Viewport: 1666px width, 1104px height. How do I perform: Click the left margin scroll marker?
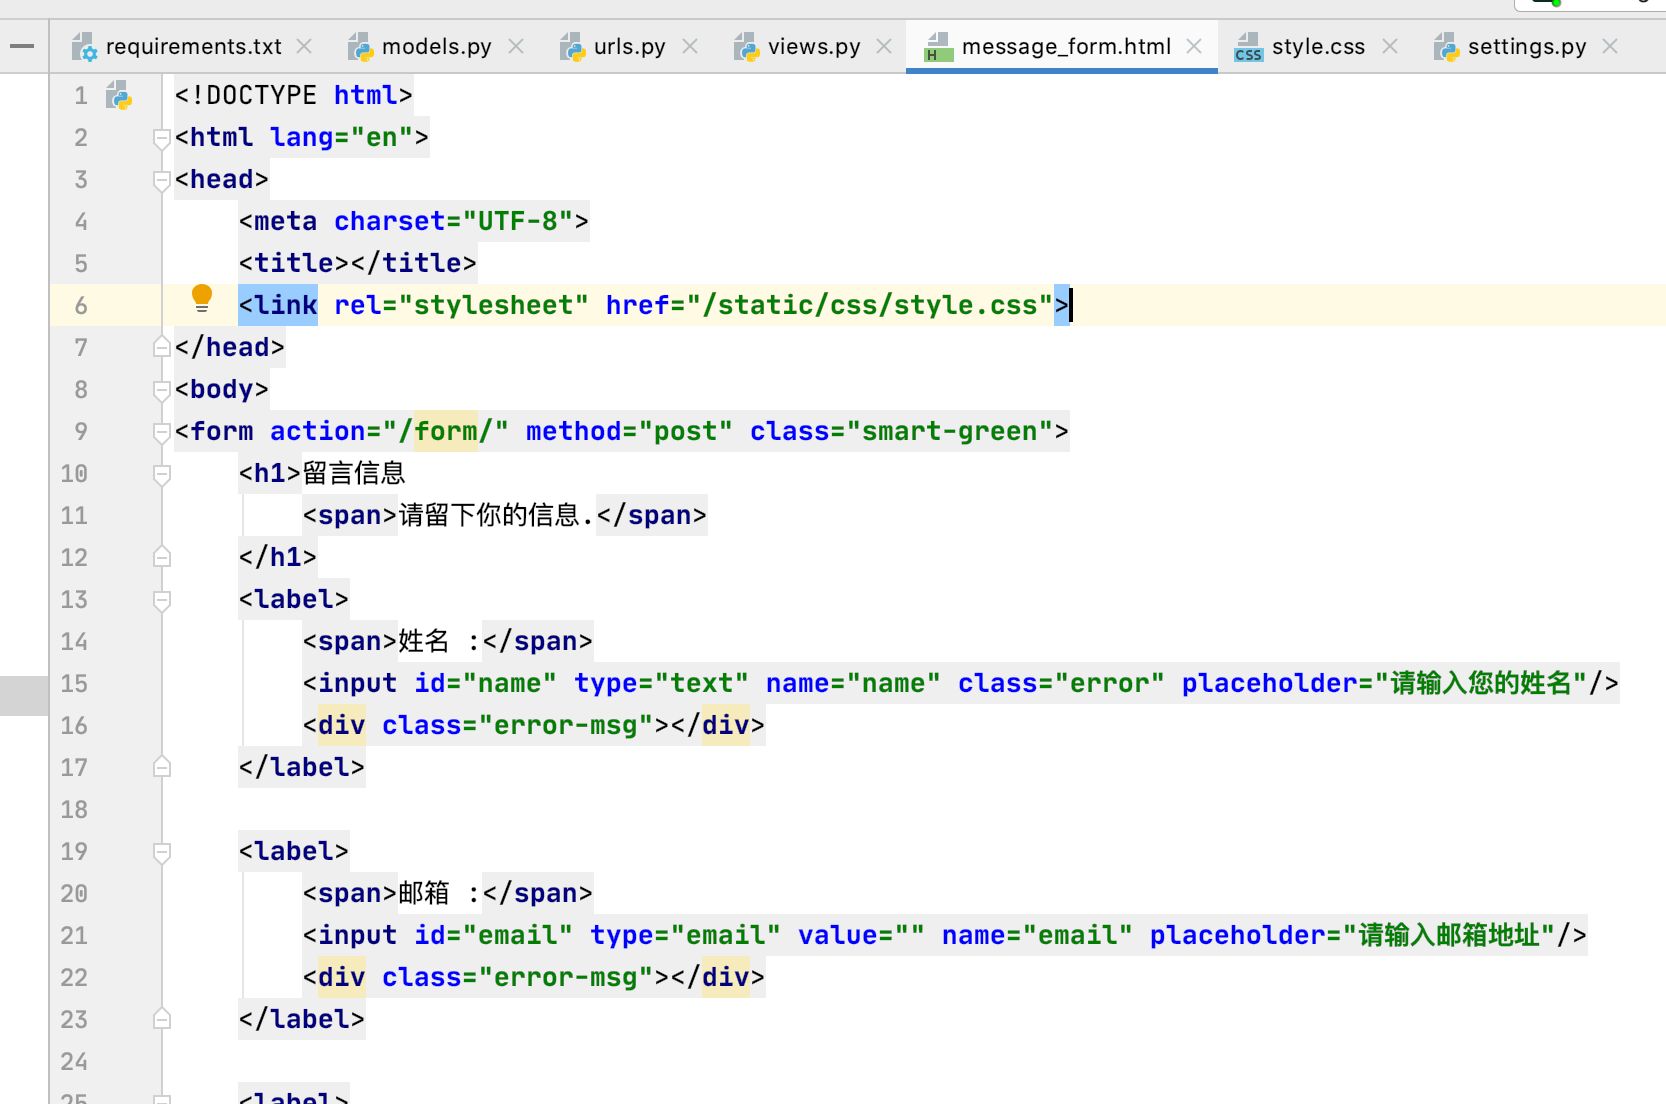click(24, 696)
